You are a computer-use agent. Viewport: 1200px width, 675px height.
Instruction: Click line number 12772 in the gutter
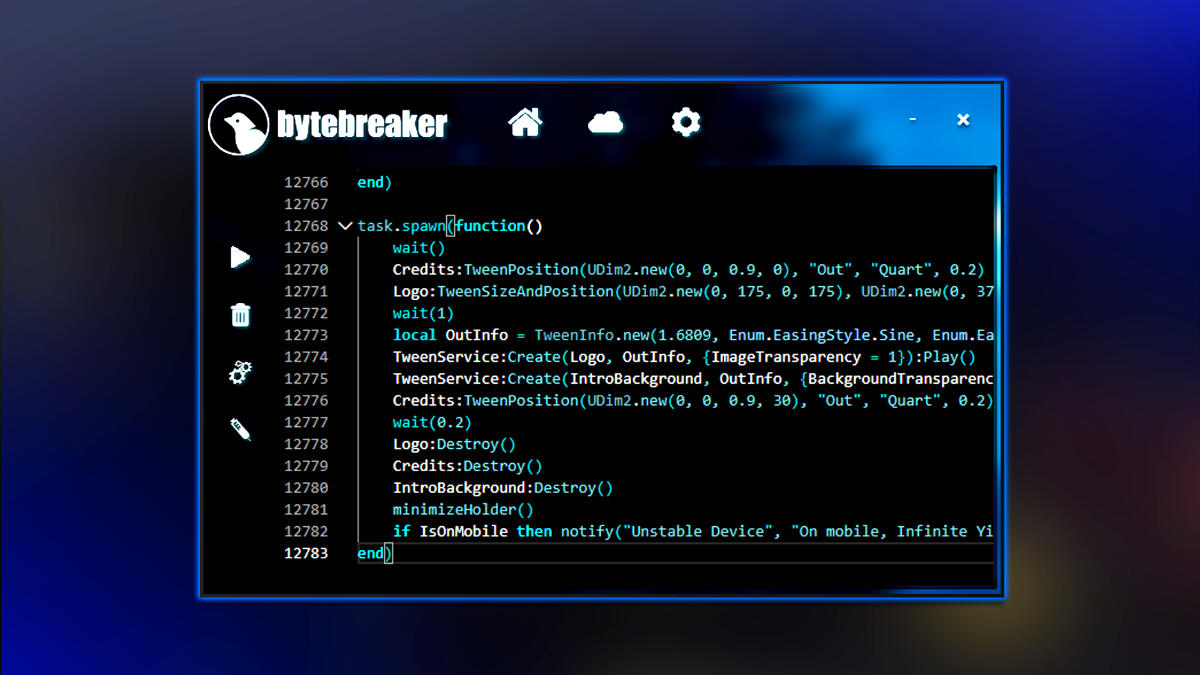[306, 313]
